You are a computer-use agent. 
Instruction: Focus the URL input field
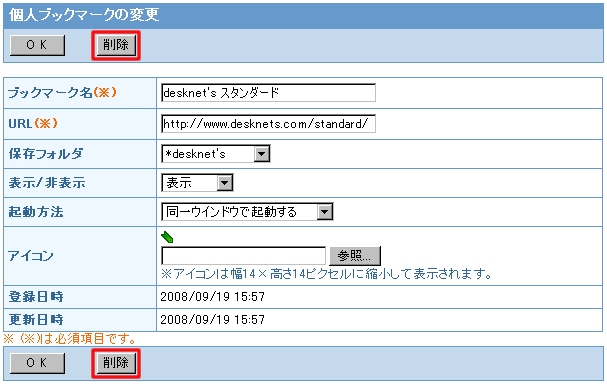click(x=268, y=124)
